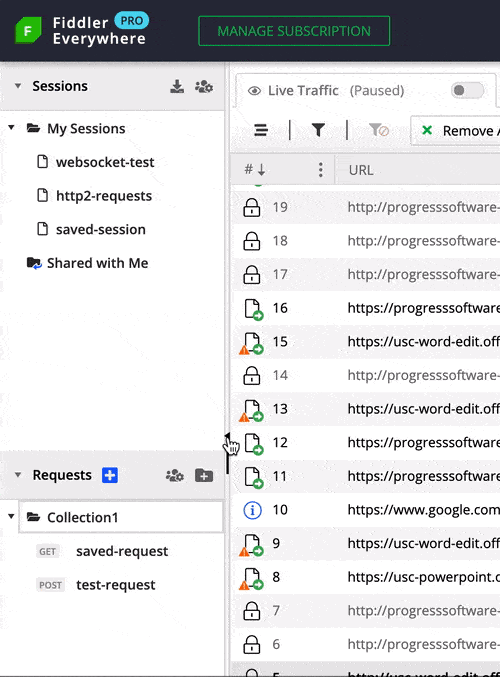Collapse the Sessions panel arrow

18,86
